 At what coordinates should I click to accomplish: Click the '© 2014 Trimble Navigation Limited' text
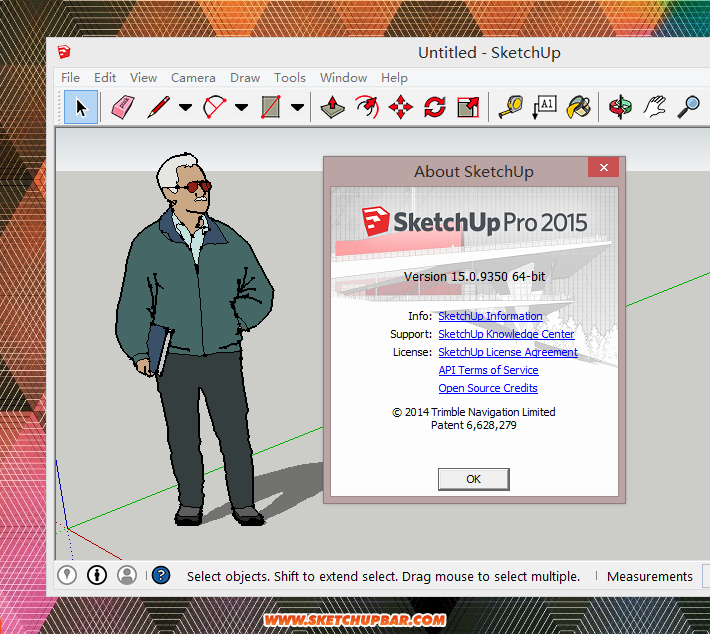coord(474,412)
